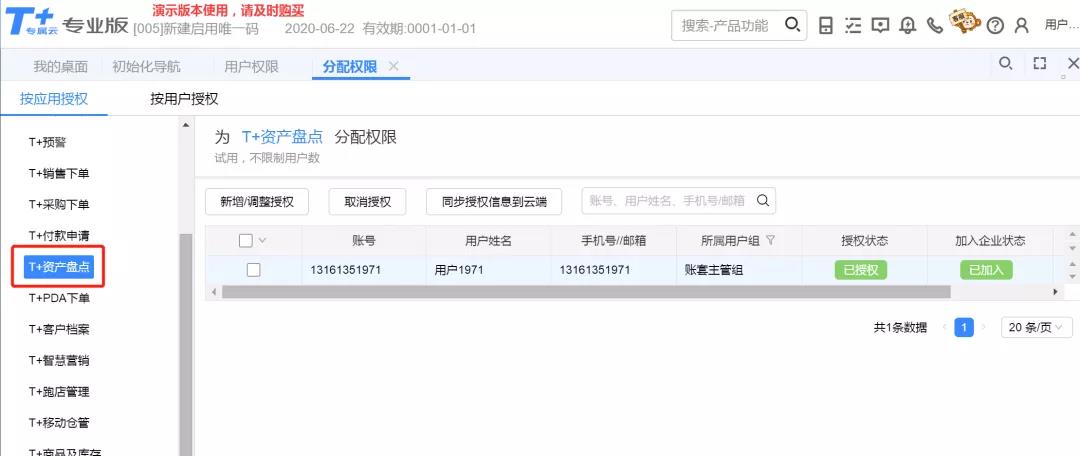Viewport: 1080px width, 456px height.
Task: Click the 取消授权 button
Action: (x=368, y=202)
